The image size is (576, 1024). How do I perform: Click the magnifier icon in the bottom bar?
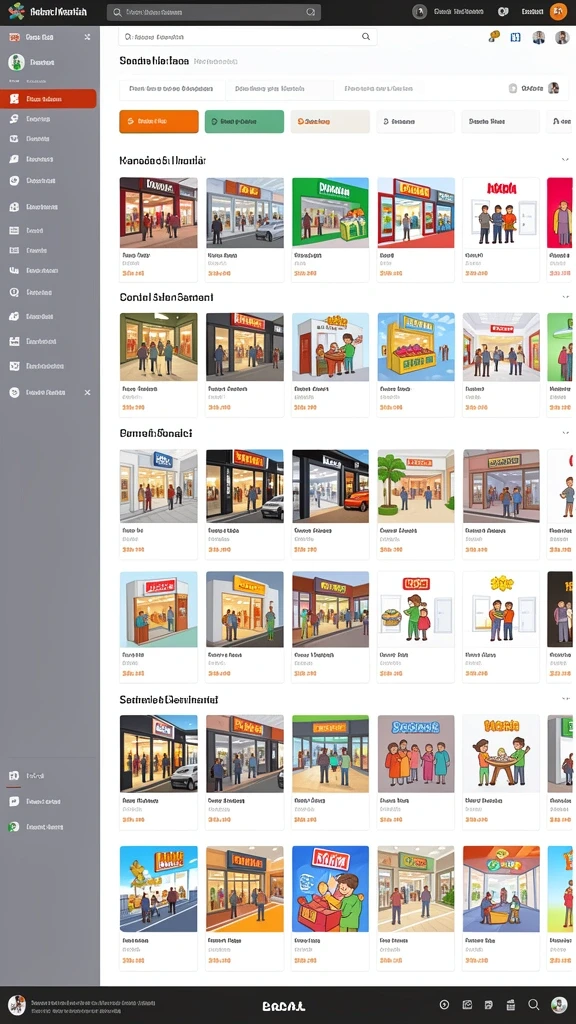point(534,1005)
